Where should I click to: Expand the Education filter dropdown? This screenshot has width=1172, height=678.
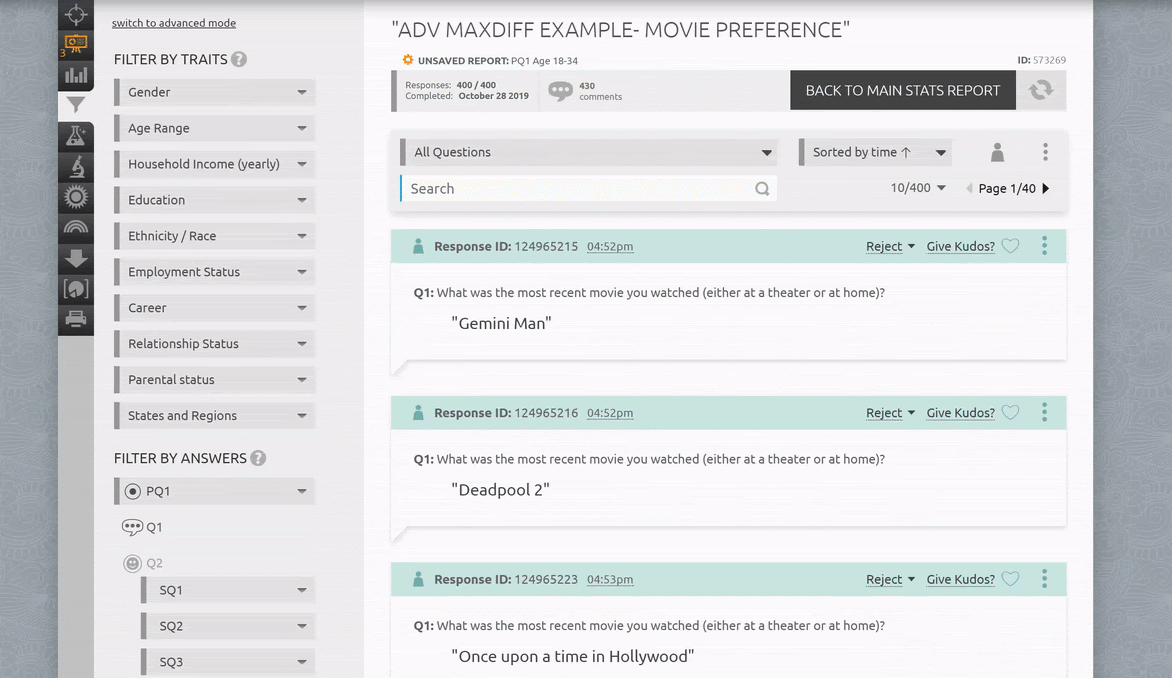(215, 200)
